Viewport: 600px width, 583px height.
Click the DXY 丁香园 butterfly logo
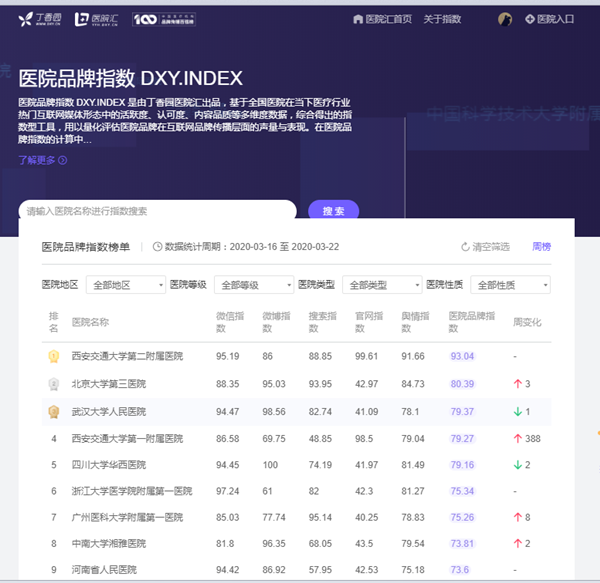40,19
